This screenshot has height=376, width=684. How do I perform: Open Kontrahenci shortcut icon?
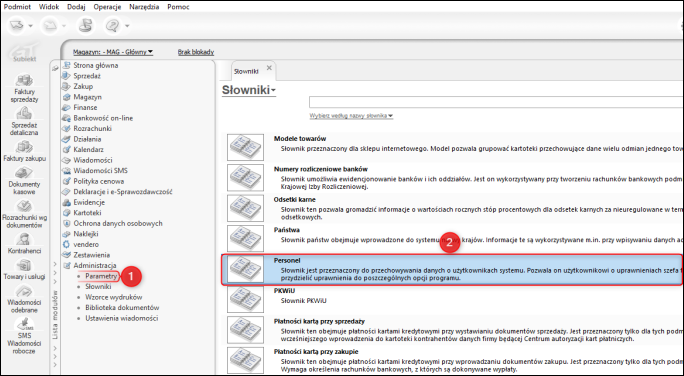coord(24,240)
